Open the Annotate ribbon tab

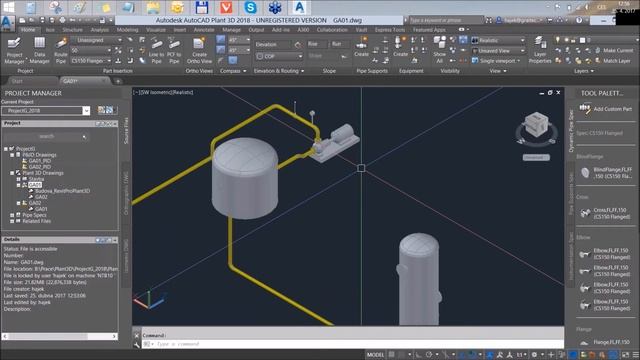204,30
